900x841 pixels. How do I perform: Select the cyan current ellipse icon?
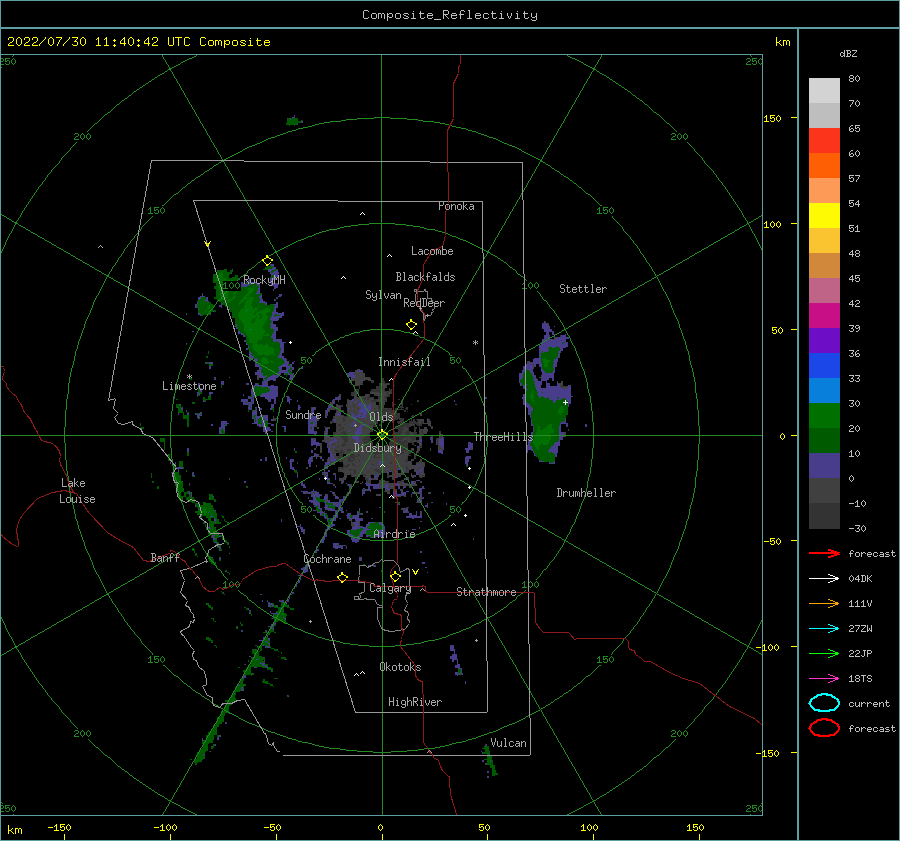[824, 703]
